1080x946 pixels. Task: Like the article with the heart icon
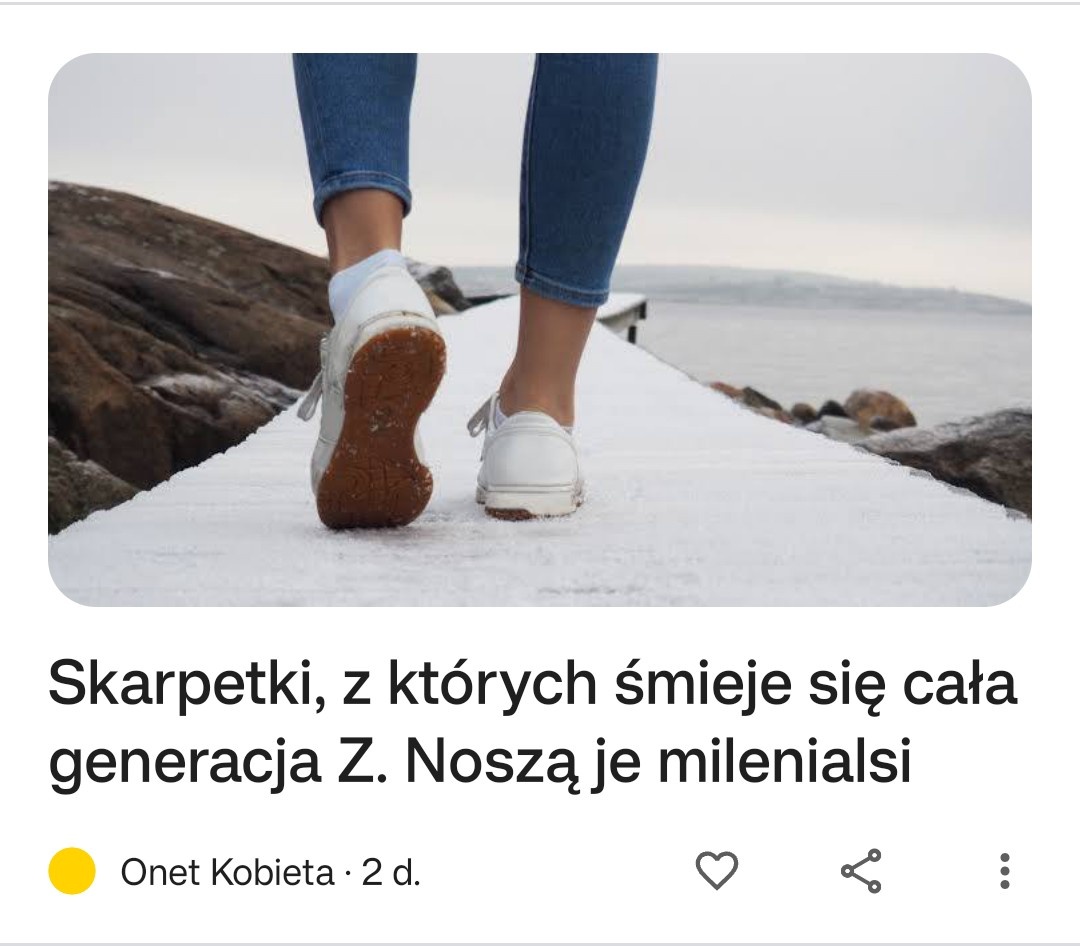click(717, 870)
